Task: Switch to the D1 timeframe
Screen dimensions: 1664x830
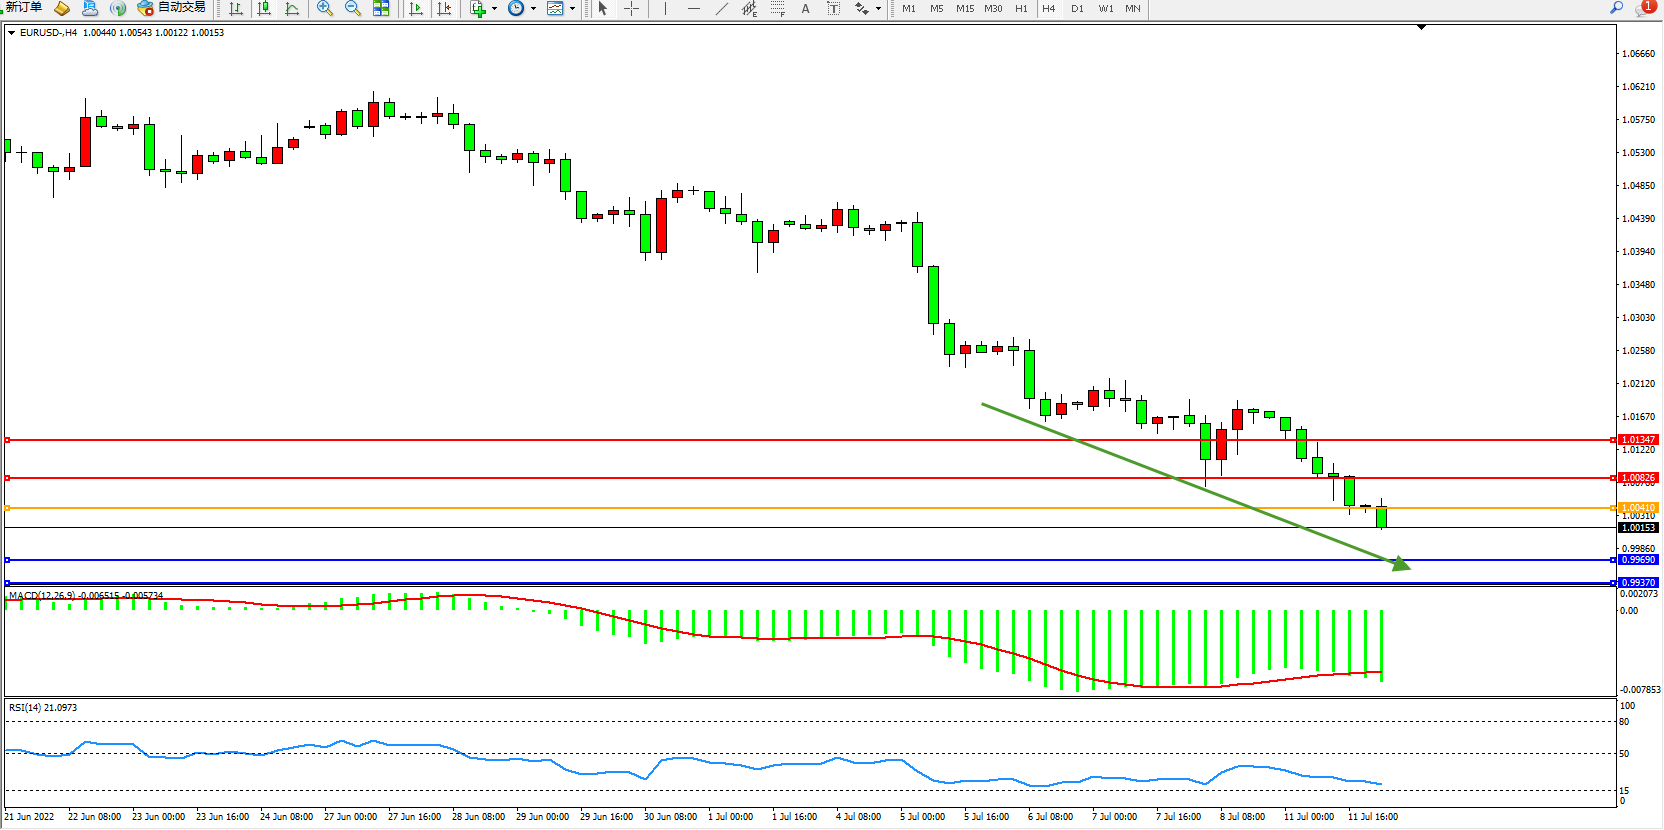Action: click(x=1077, y=8)
